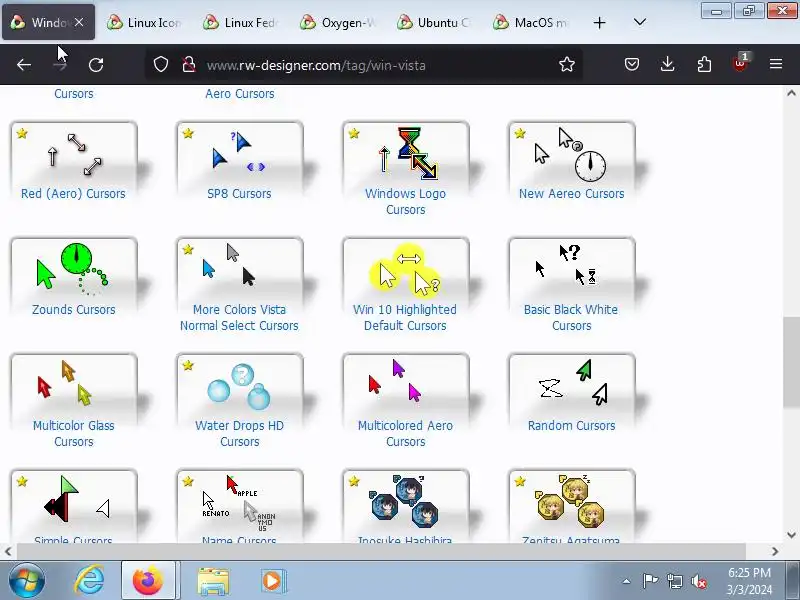
Task: Follow the Random Cursors link
Action: click(x=571, y=426)
